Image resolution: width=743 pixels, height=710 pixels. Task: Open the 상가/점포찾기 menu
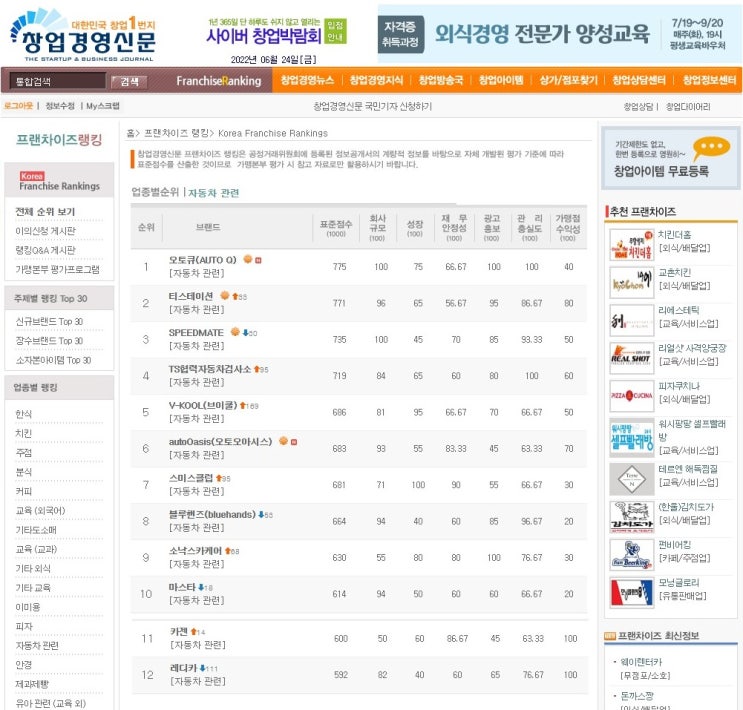(x=569, y=80)
